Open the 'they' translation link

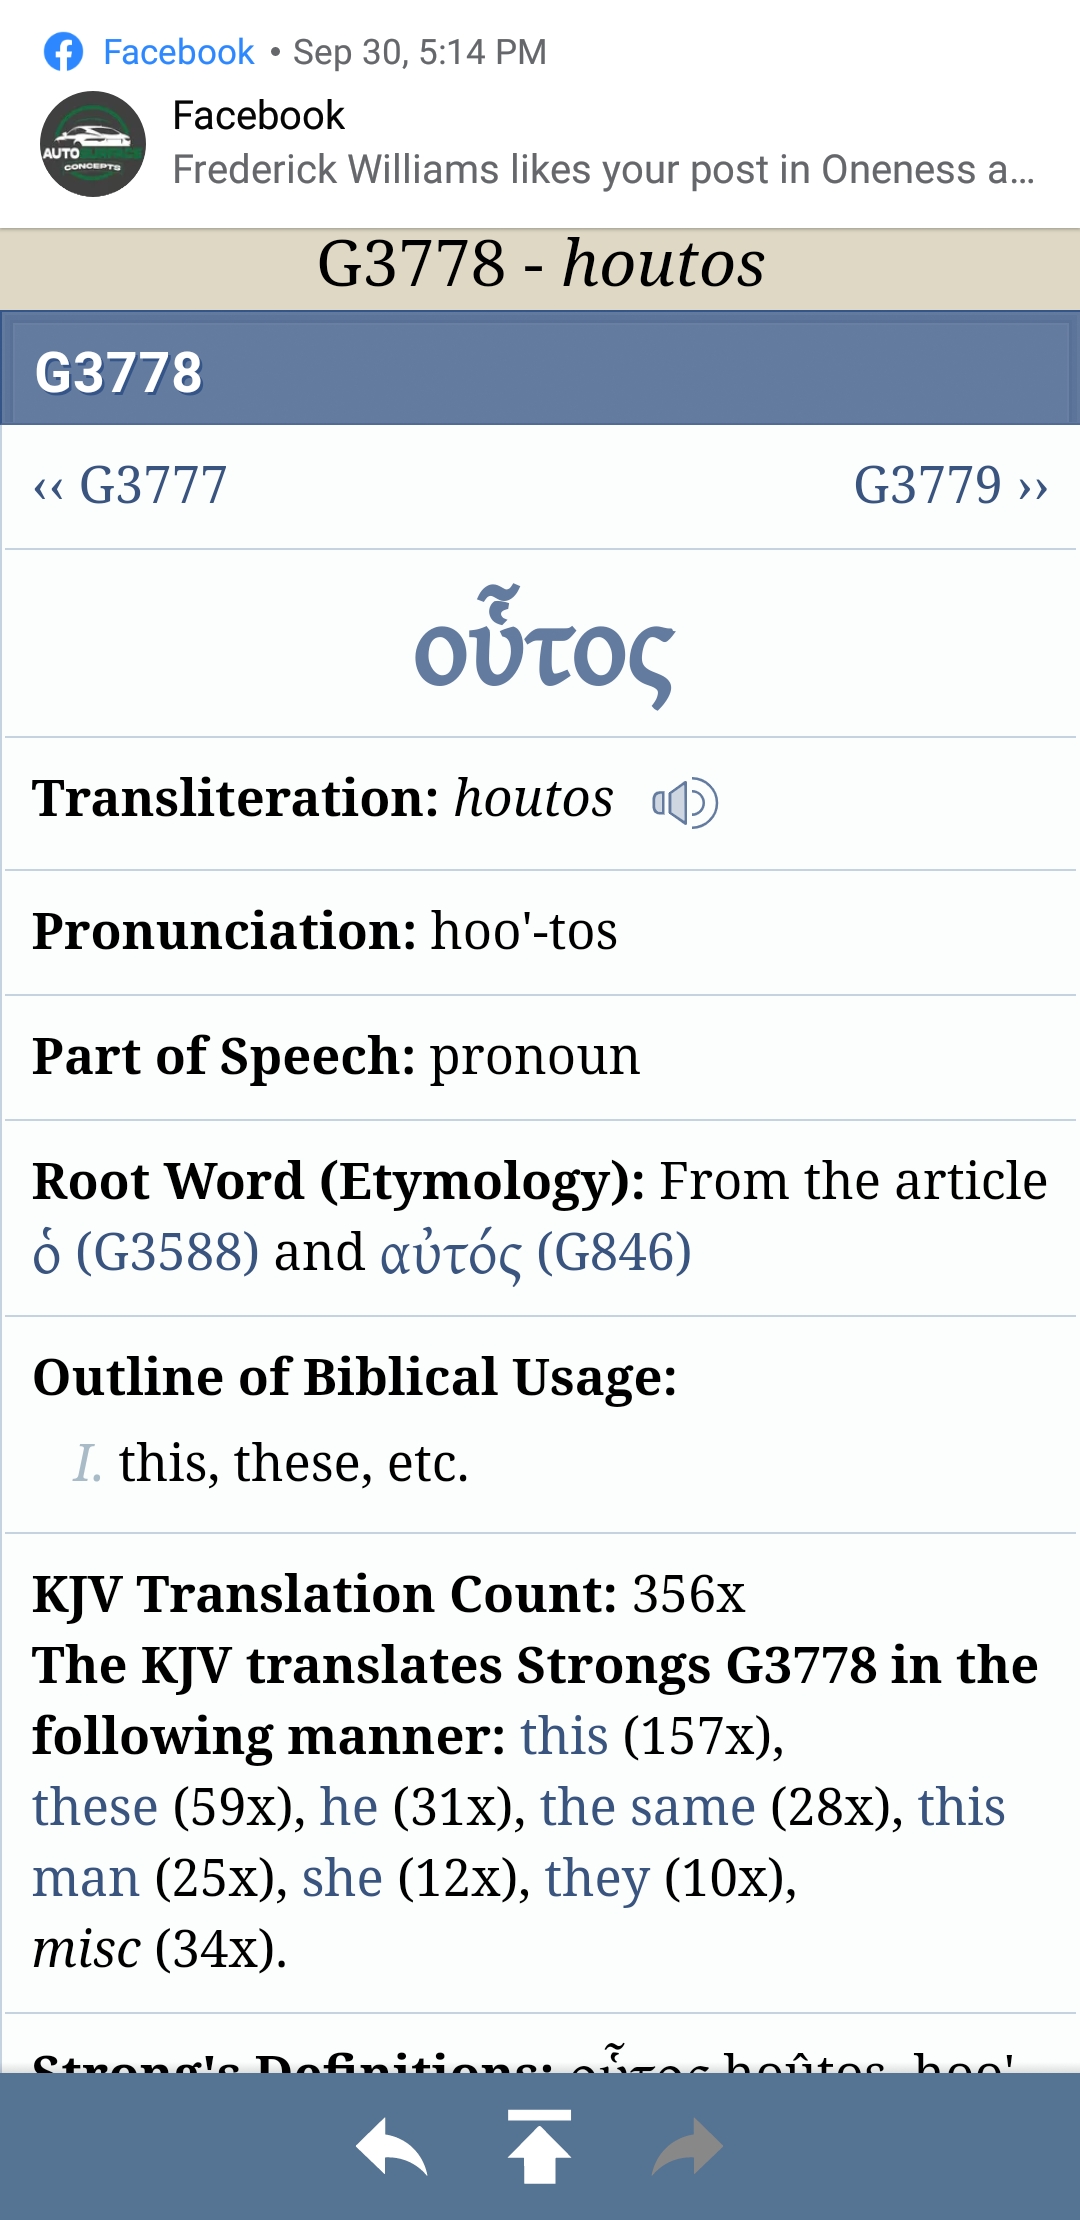(597, 1878)
